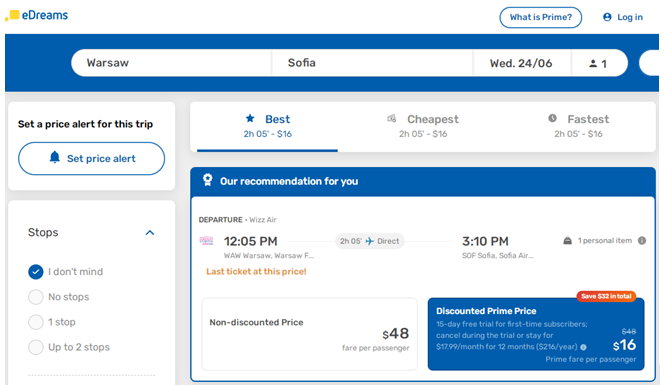Choose the Non-discounted Price $48 option

coord(310,334)
